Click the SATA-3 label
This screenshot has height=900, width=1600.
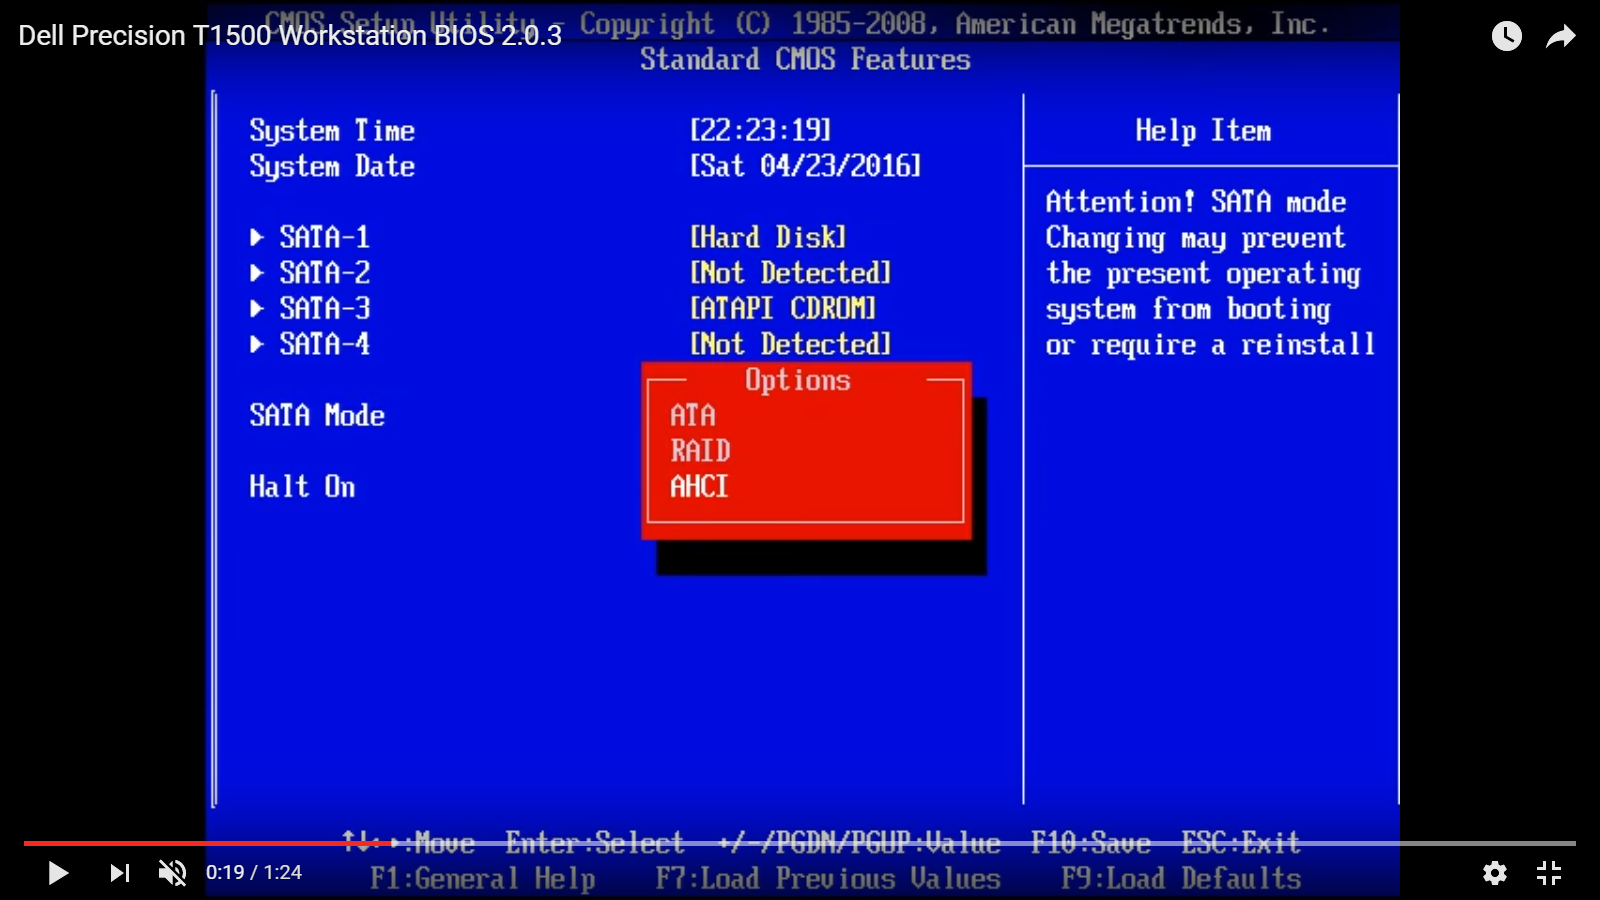(x=325, y=308)
